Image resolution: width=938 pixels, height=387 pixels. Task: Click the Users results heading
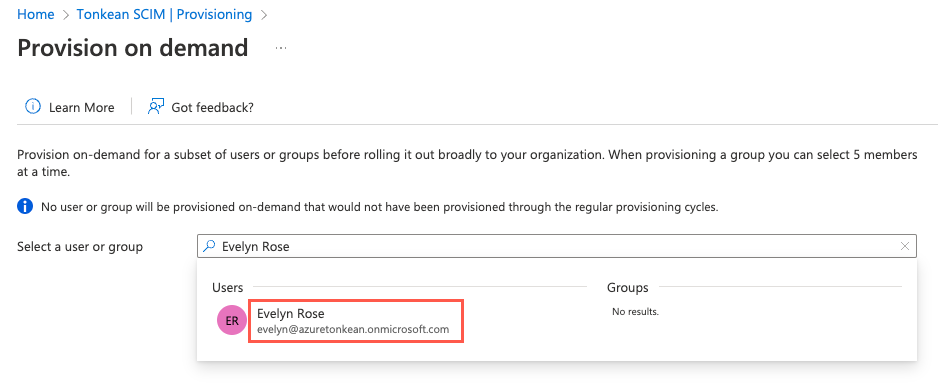(227, 288)
